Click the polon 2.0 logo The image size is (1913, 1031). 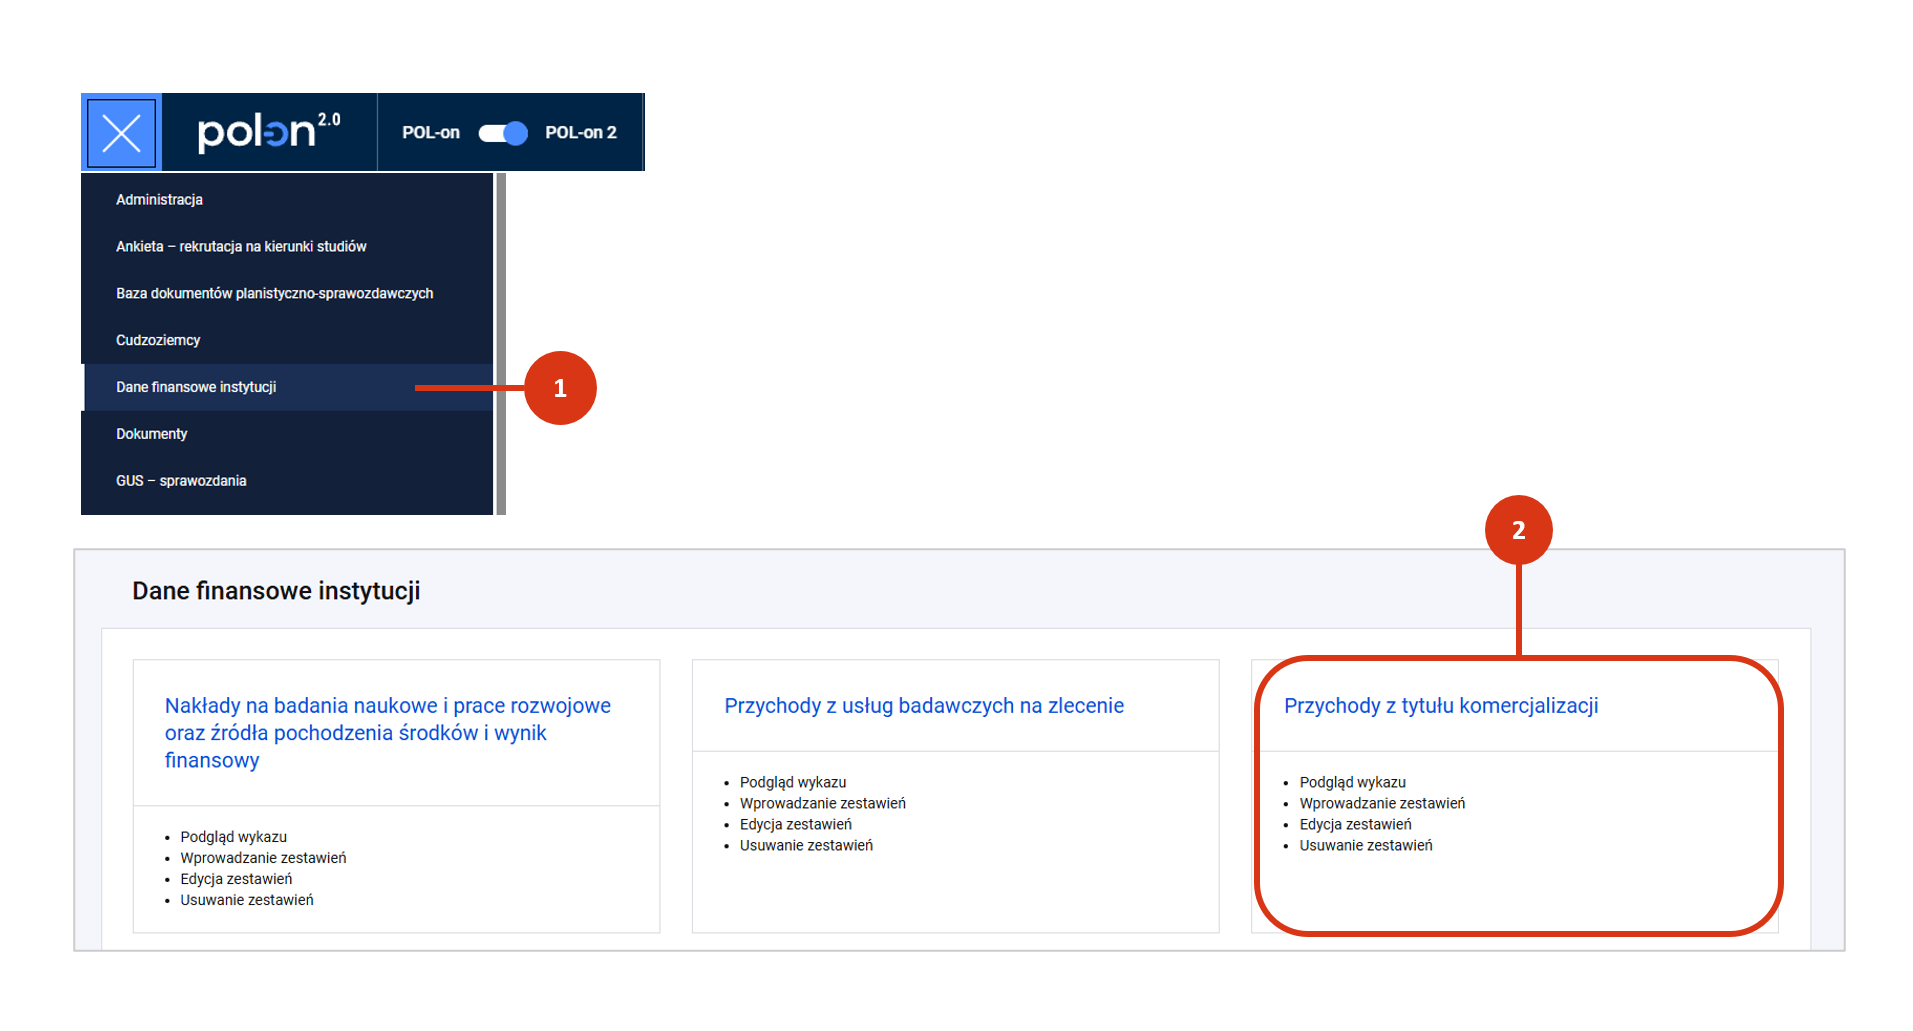[x=268, y=132]
